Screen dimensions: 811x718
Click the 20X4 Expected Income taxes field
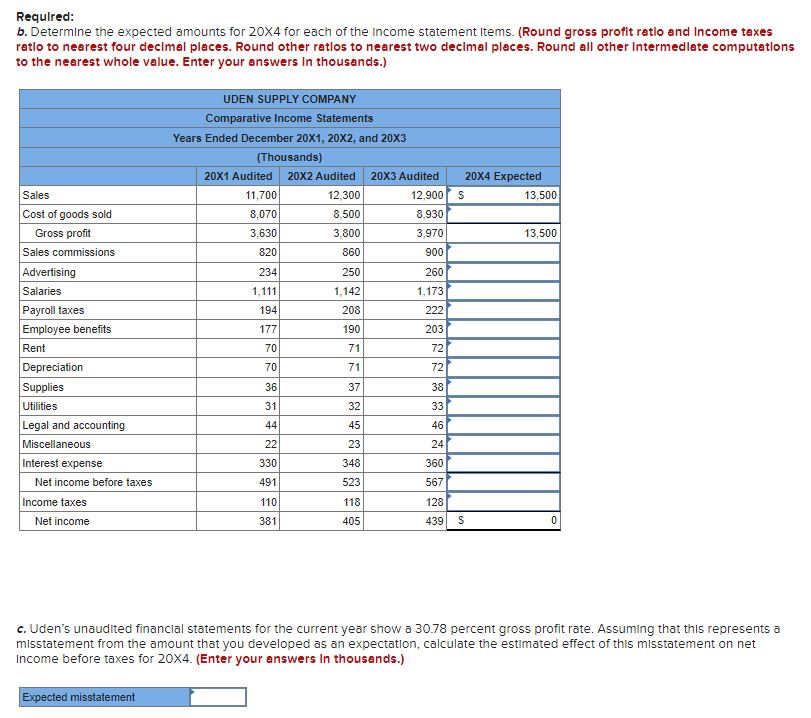pos(503,502)
